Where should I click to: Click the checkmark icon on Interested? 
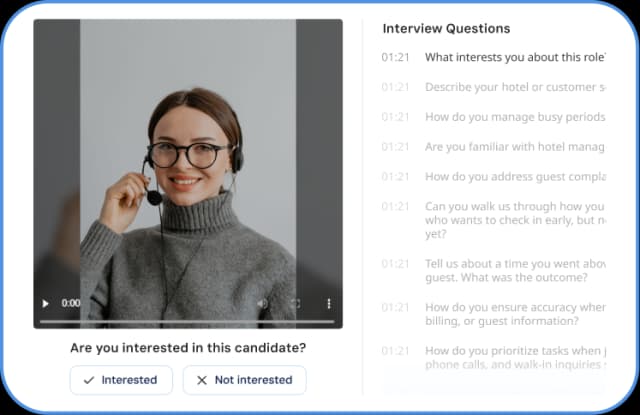click(x=89, y=380)
